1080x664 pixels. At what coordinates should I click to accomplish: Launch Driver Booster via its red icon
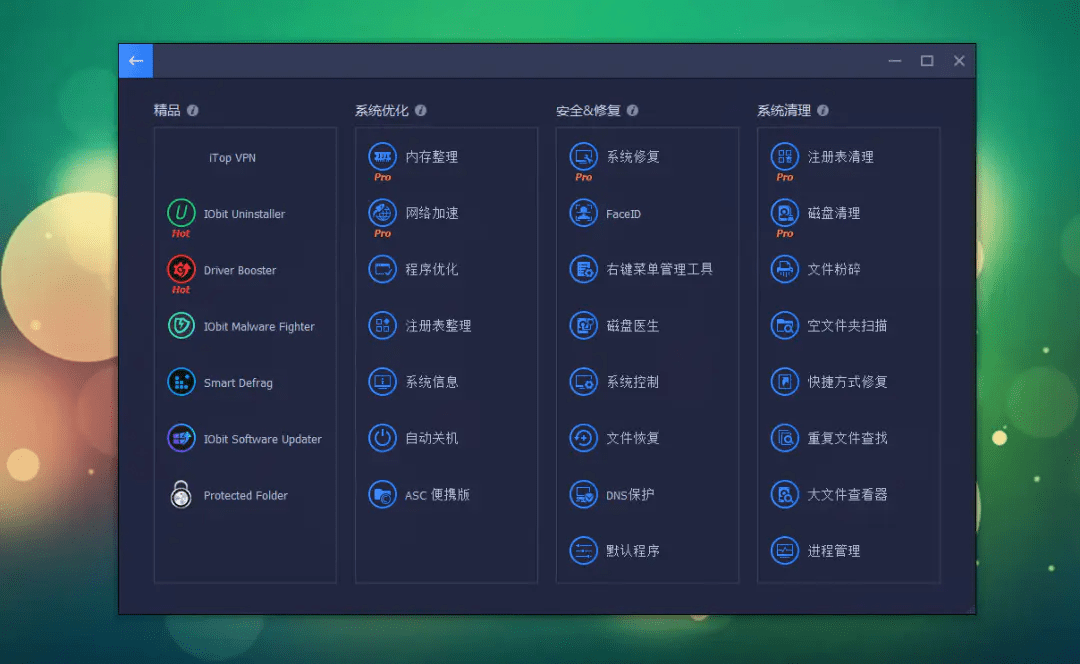pos(181,269)
